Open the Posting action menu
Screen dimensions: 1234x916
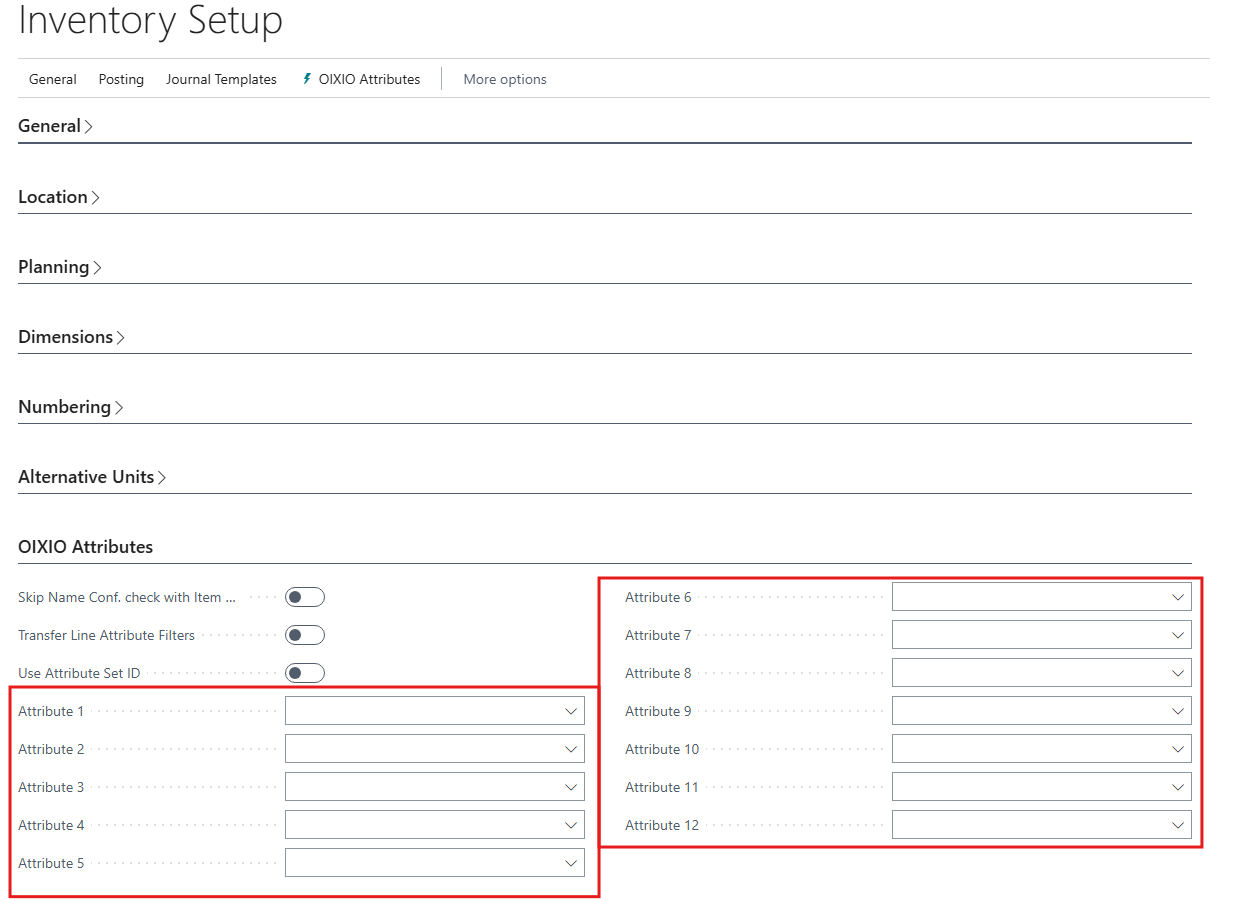click(x=121, y=79)
